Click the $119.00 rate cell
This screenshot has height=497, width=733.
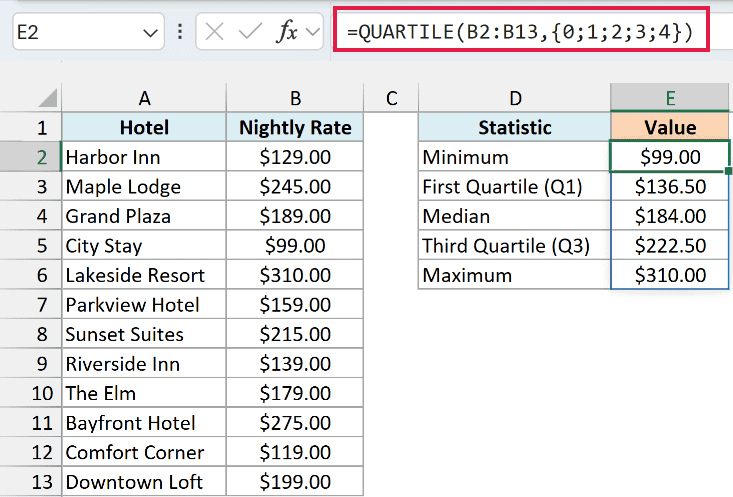point(295,452)
